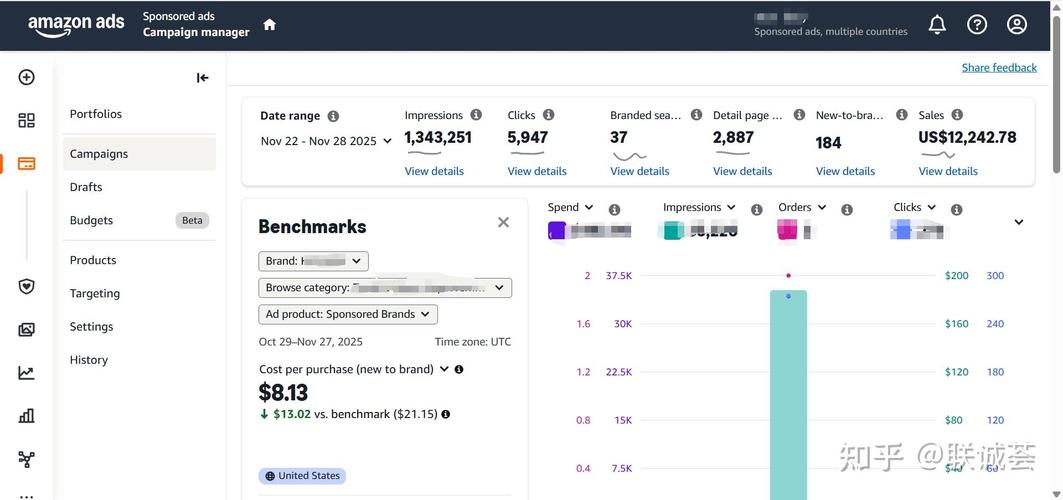Open the line chart trend icon in sidebar
The image size is (1063, 500).
point(26,373)
